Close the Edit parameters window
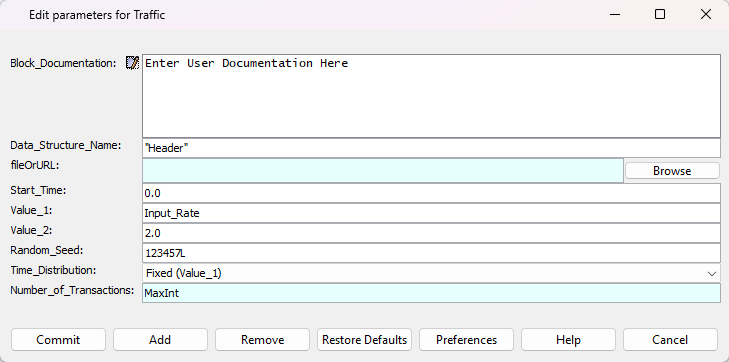Viewport: 729px width, 362px height. [706, 14]
